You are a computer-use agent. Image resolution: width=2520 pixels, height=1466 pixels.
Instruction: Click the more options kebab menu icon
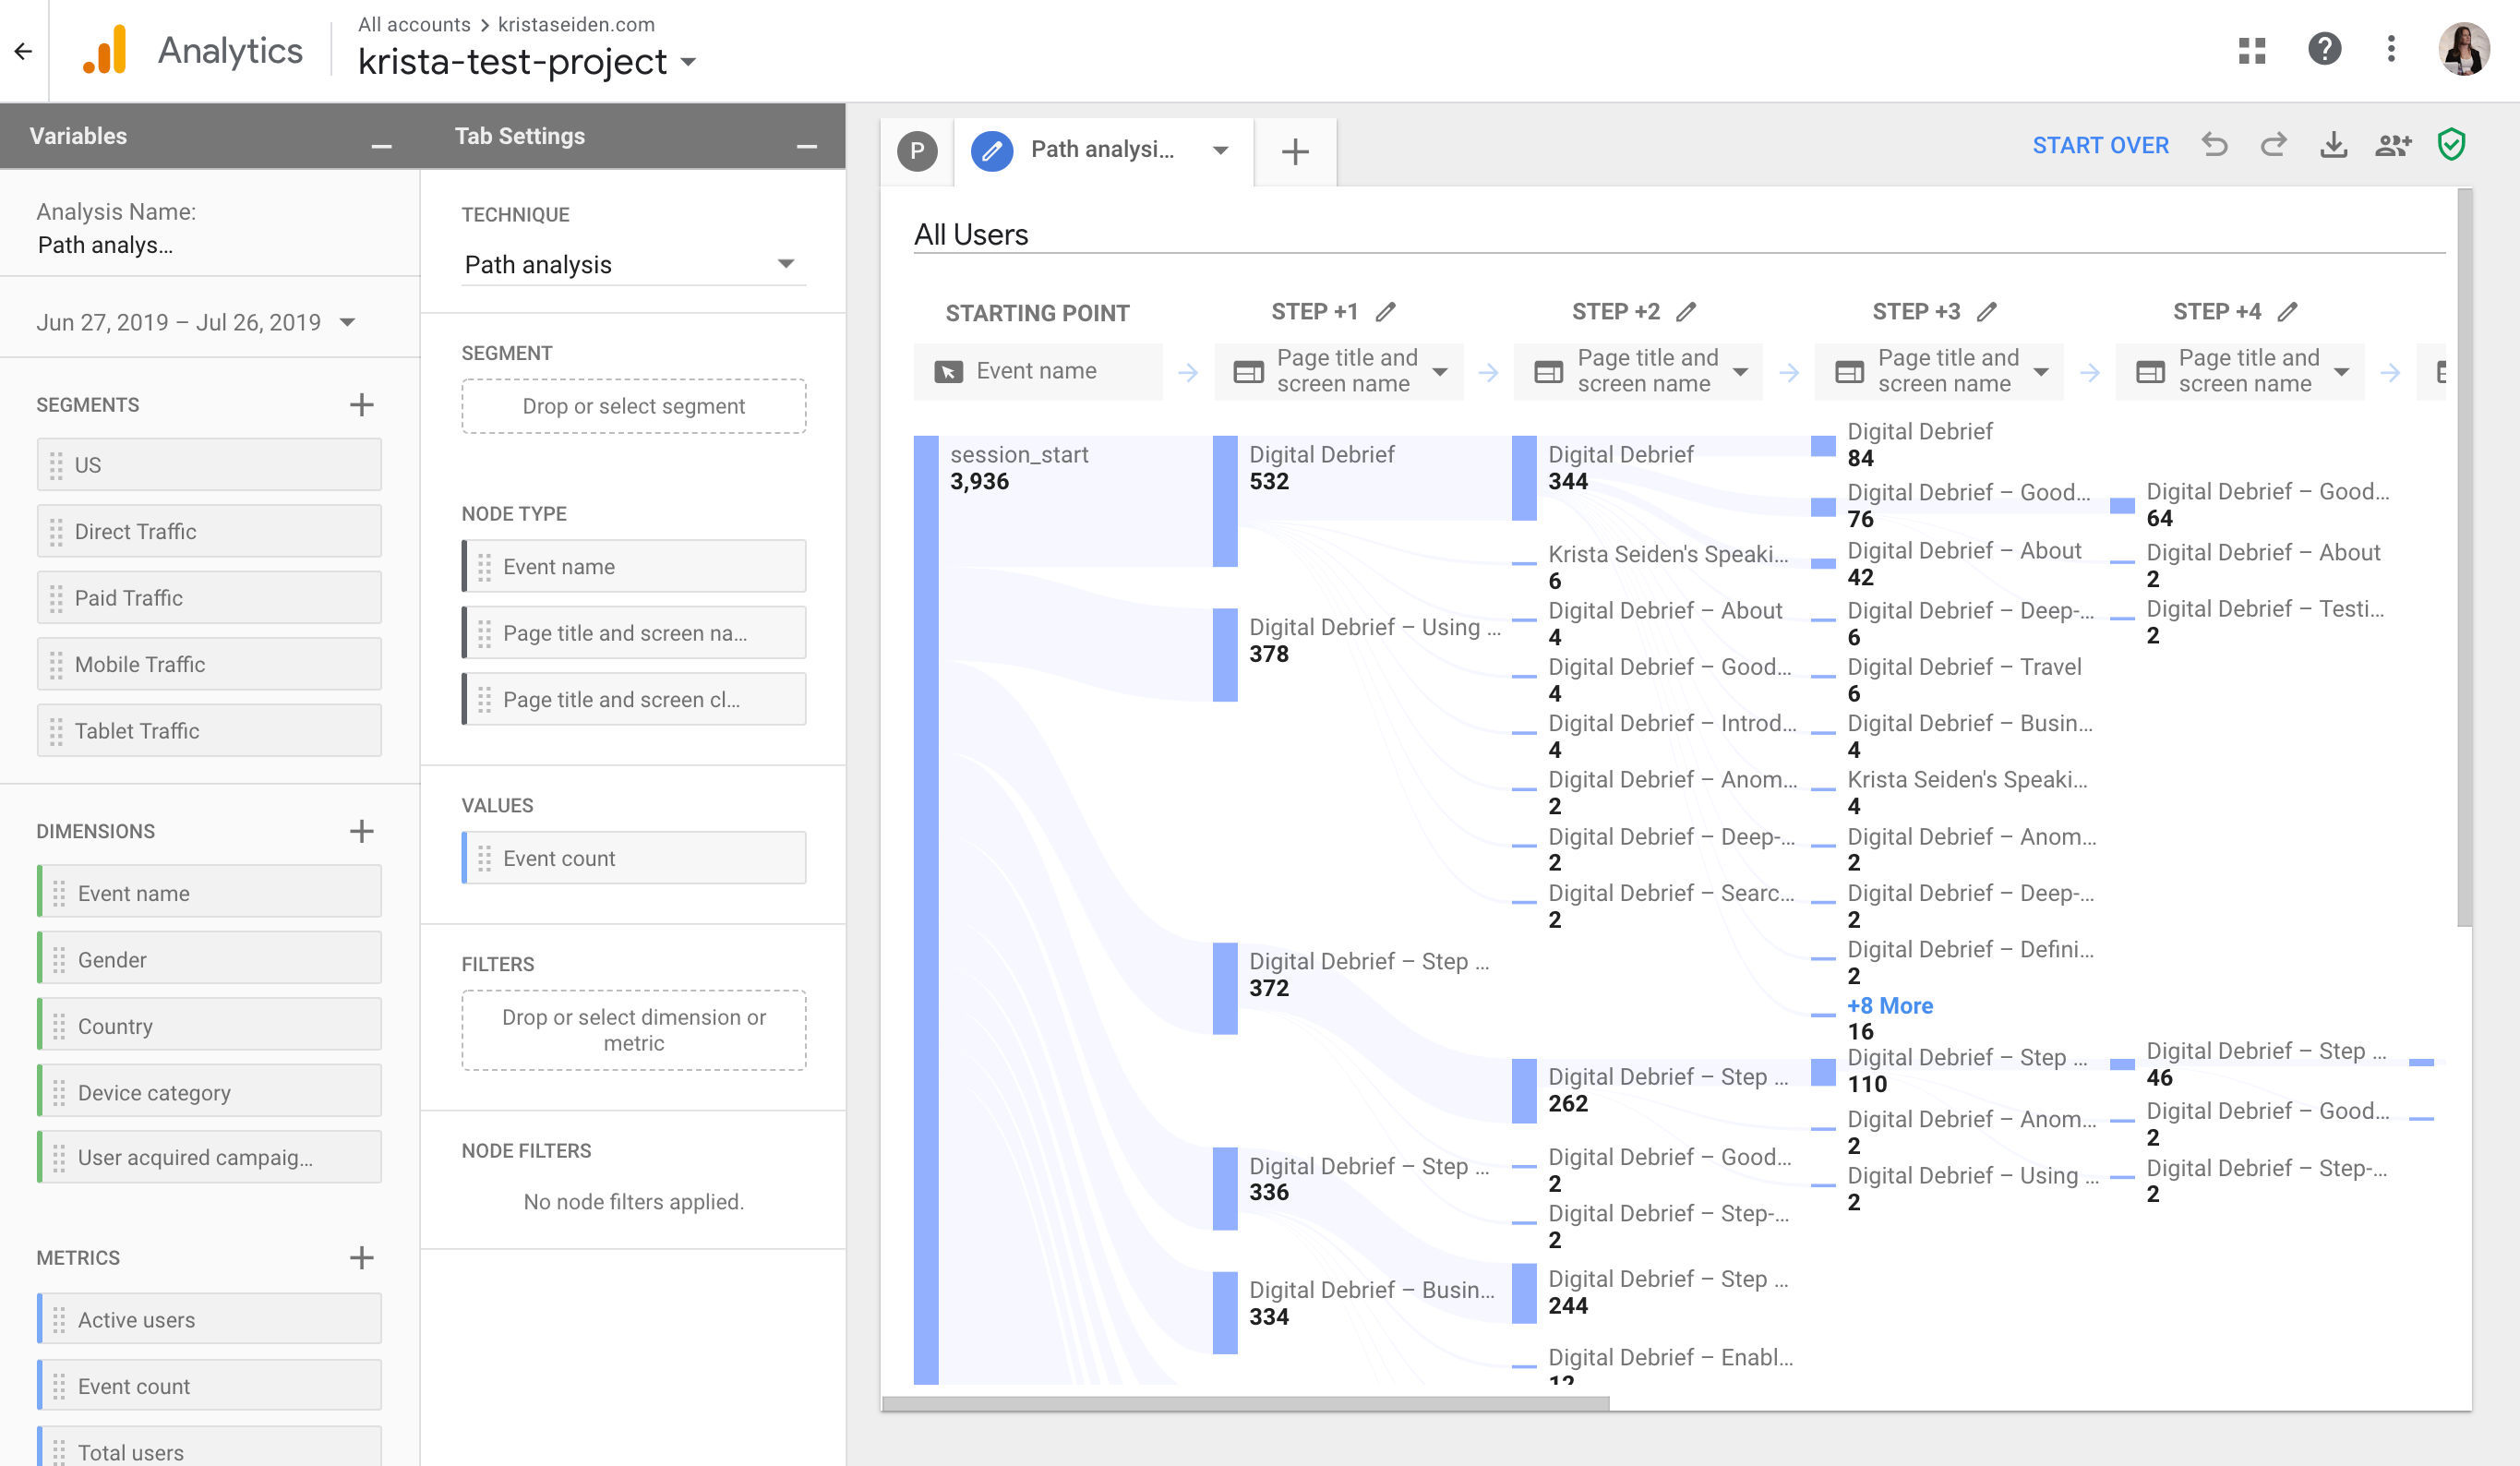coord(2391,47)
